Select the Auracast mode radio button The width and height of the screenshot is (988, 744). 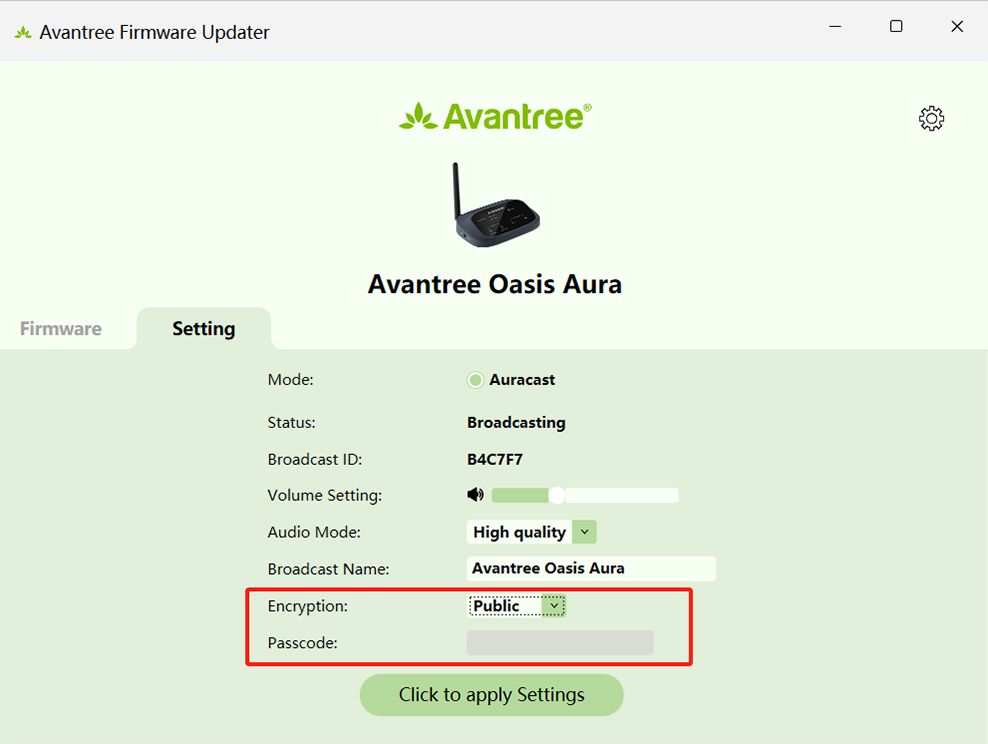point(476,380)
